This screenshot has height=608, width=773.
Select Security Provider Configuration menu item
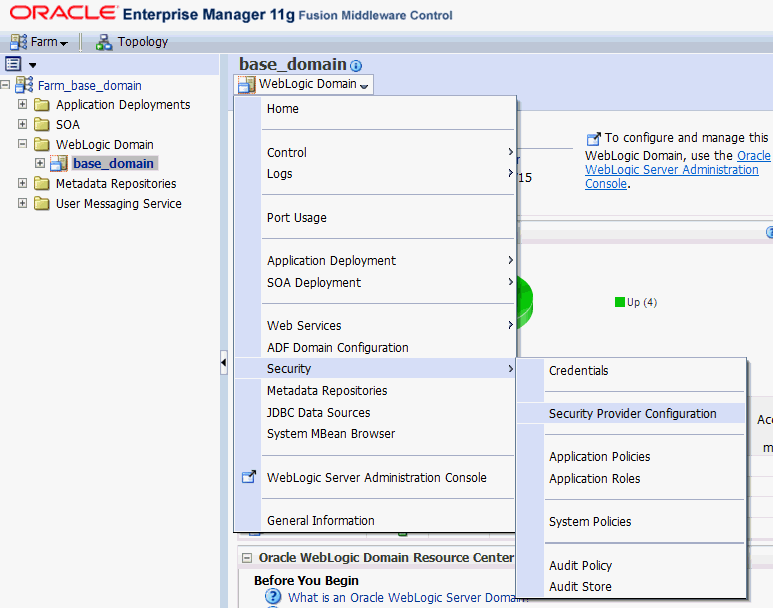click(x=632, y=414)
